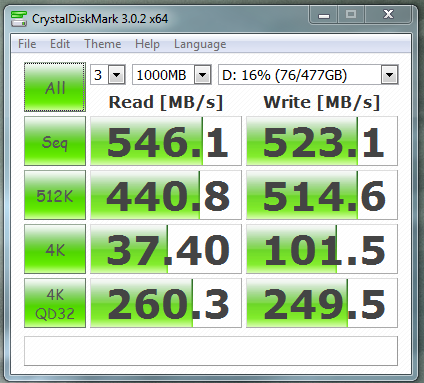Open the Help menu

(147, 44)
